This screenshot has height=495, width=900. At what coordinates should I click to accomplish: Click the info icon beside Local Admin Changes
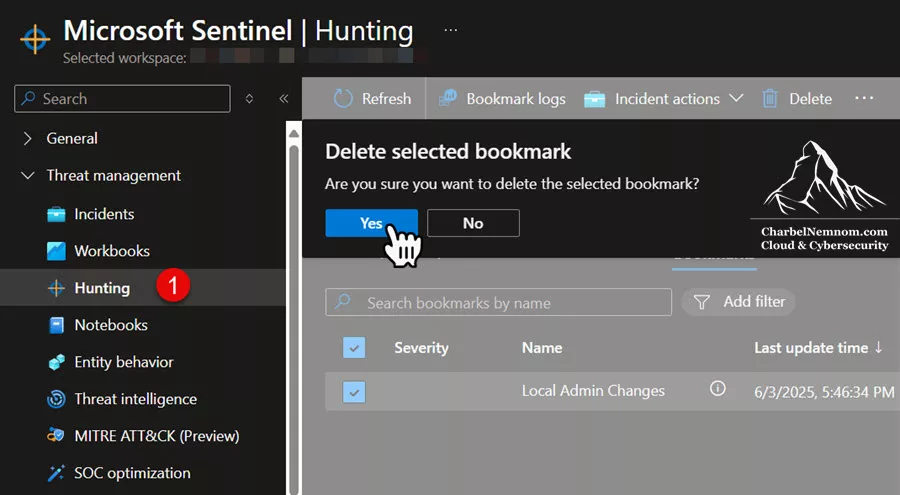[x=717, y=389]
